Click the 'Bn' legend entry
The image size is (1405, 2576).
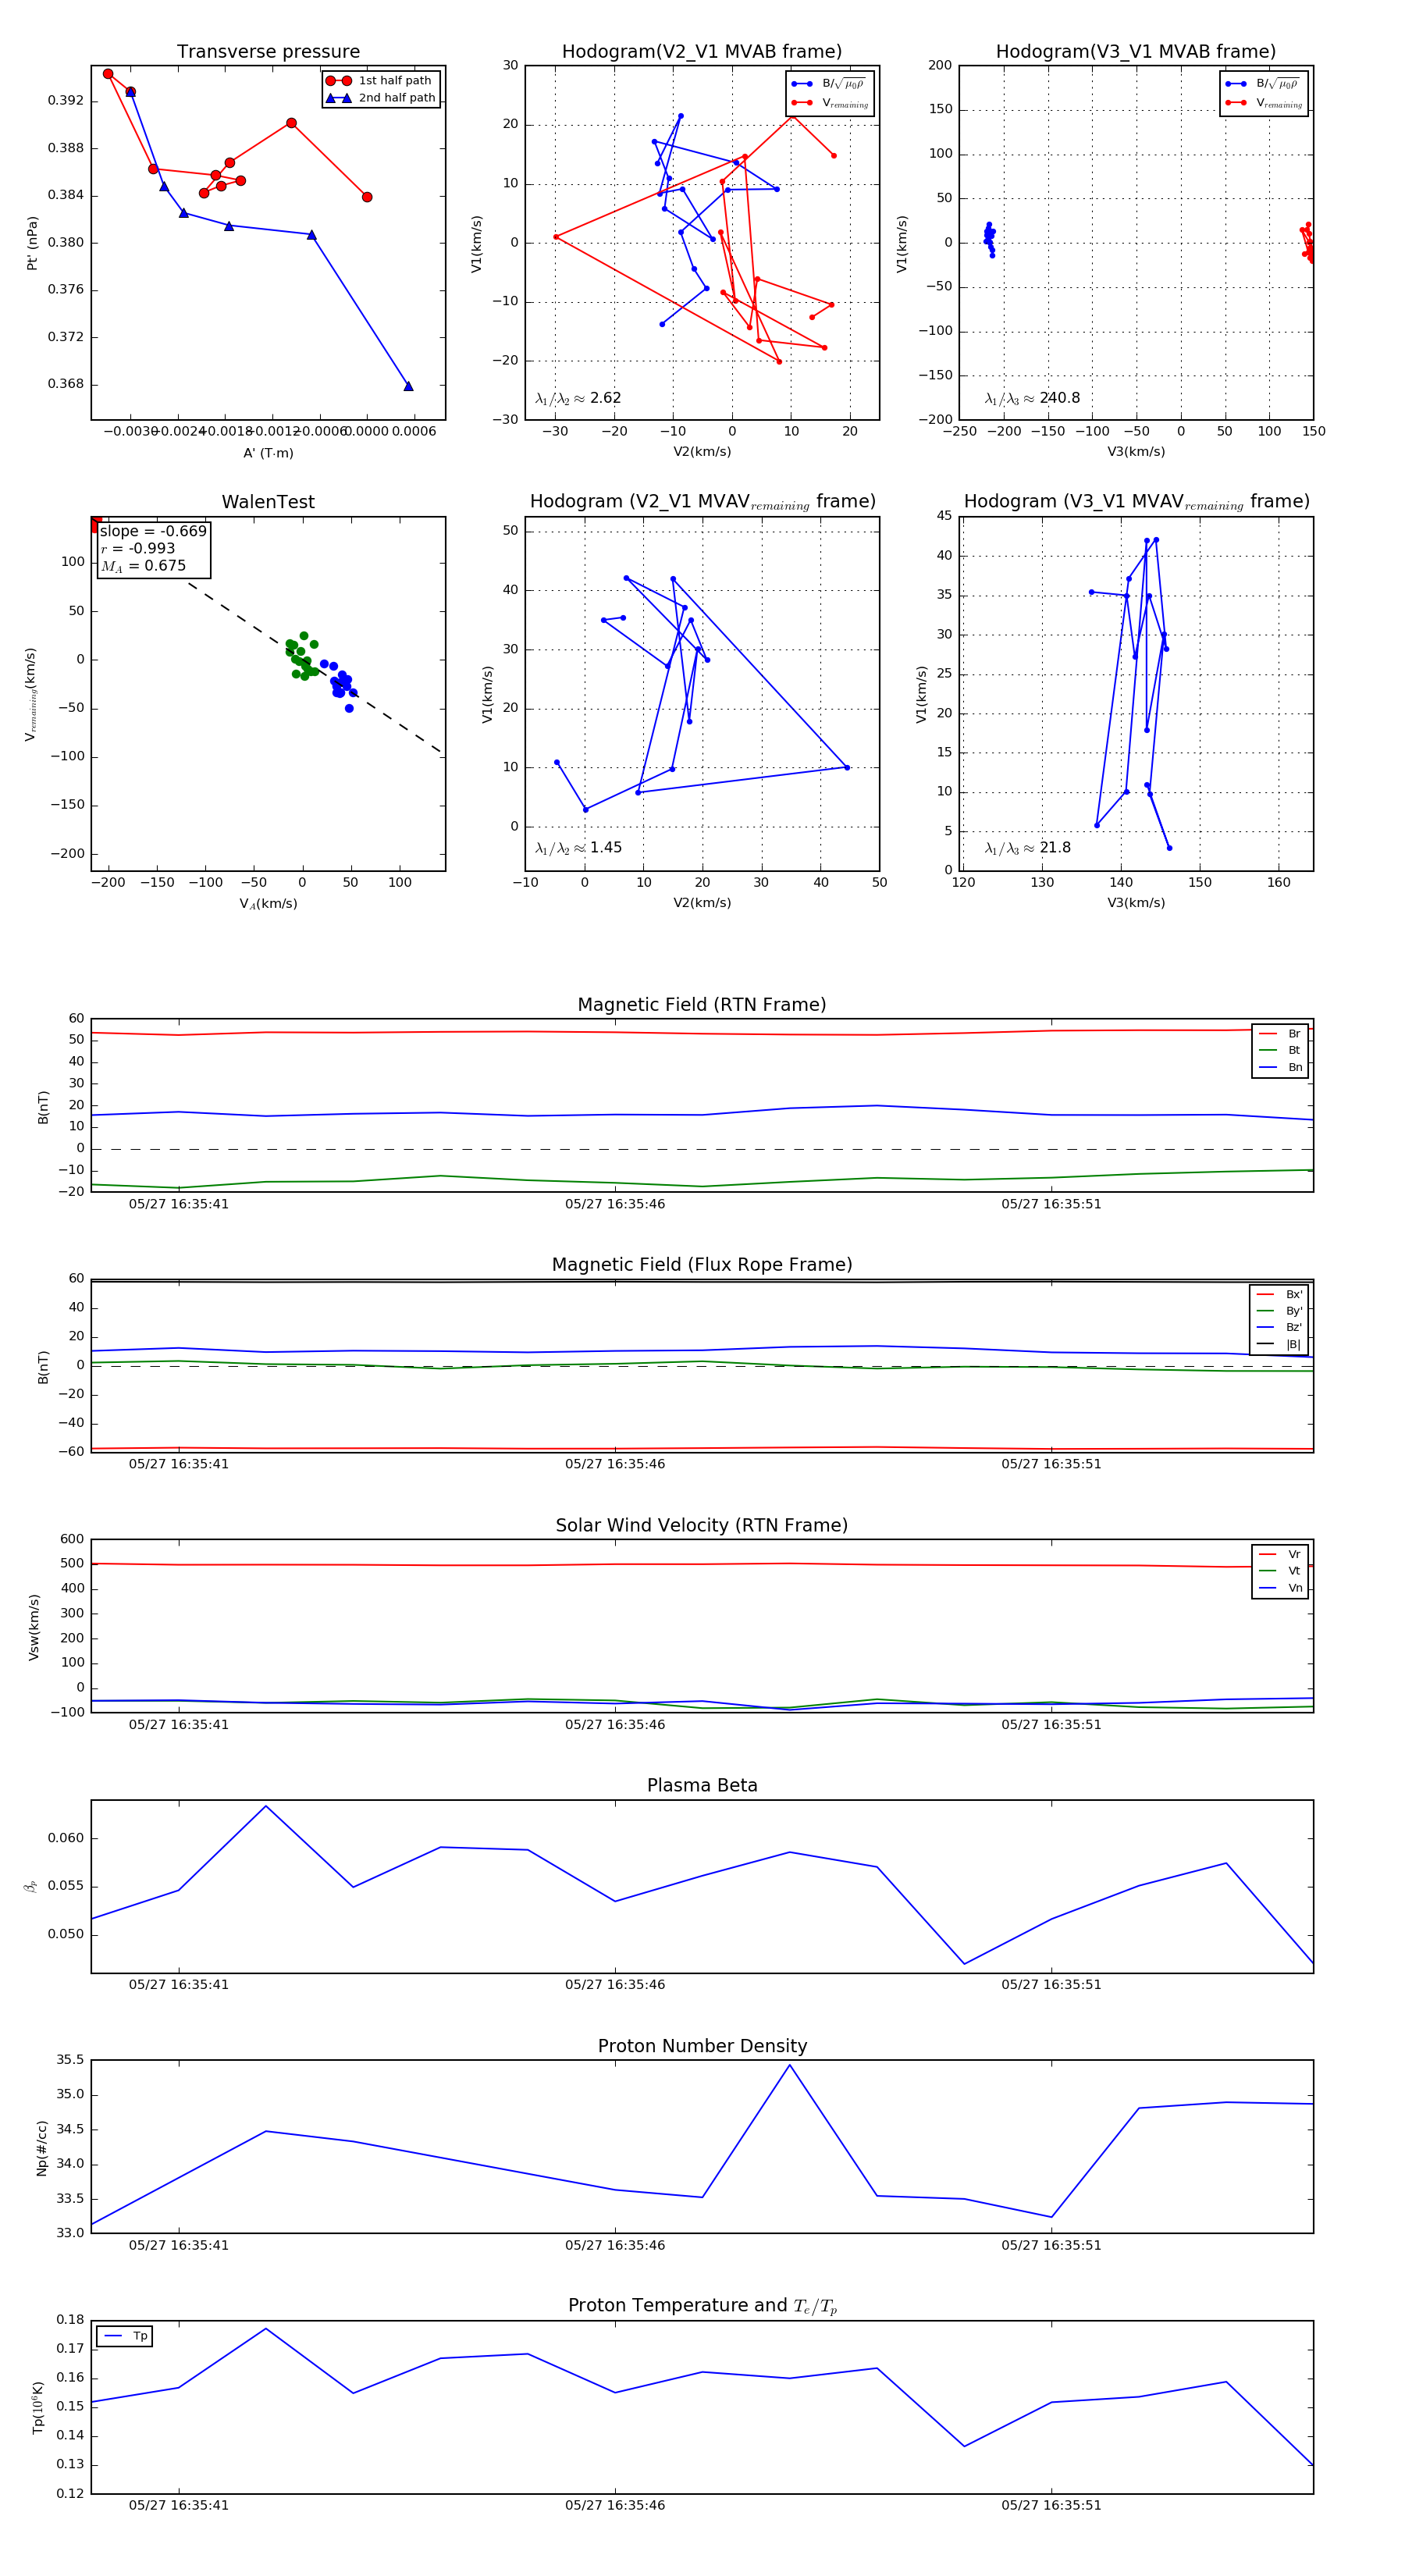pos(1281,1068)
